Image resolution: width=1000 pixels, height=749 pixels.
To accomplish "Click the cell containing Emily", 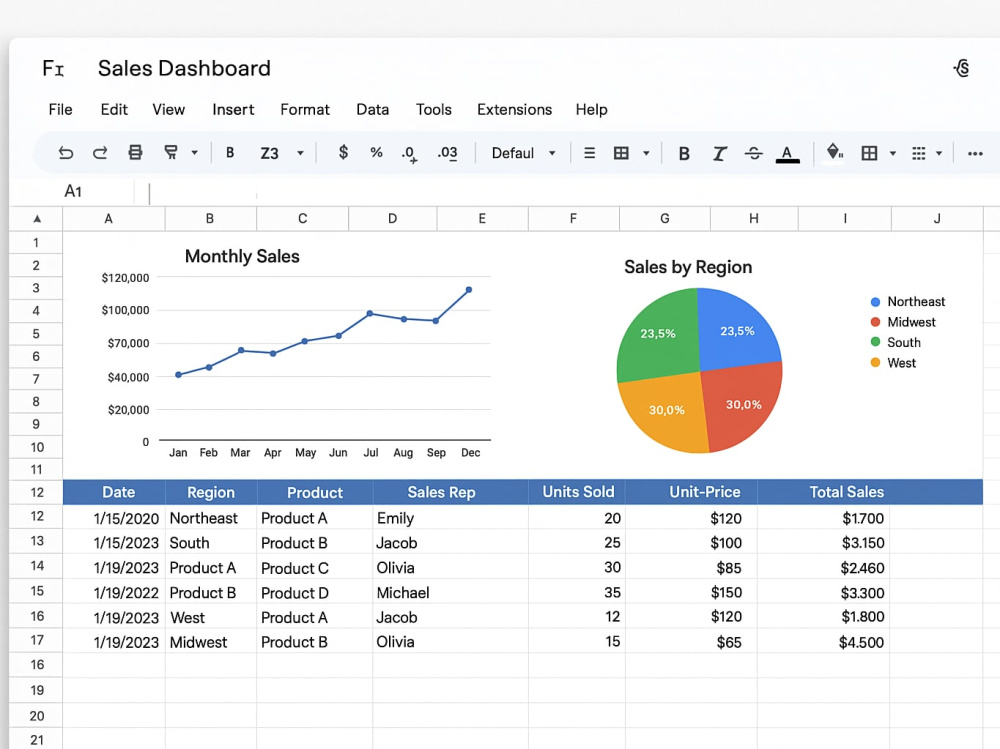I will click(x=451, y=518).
